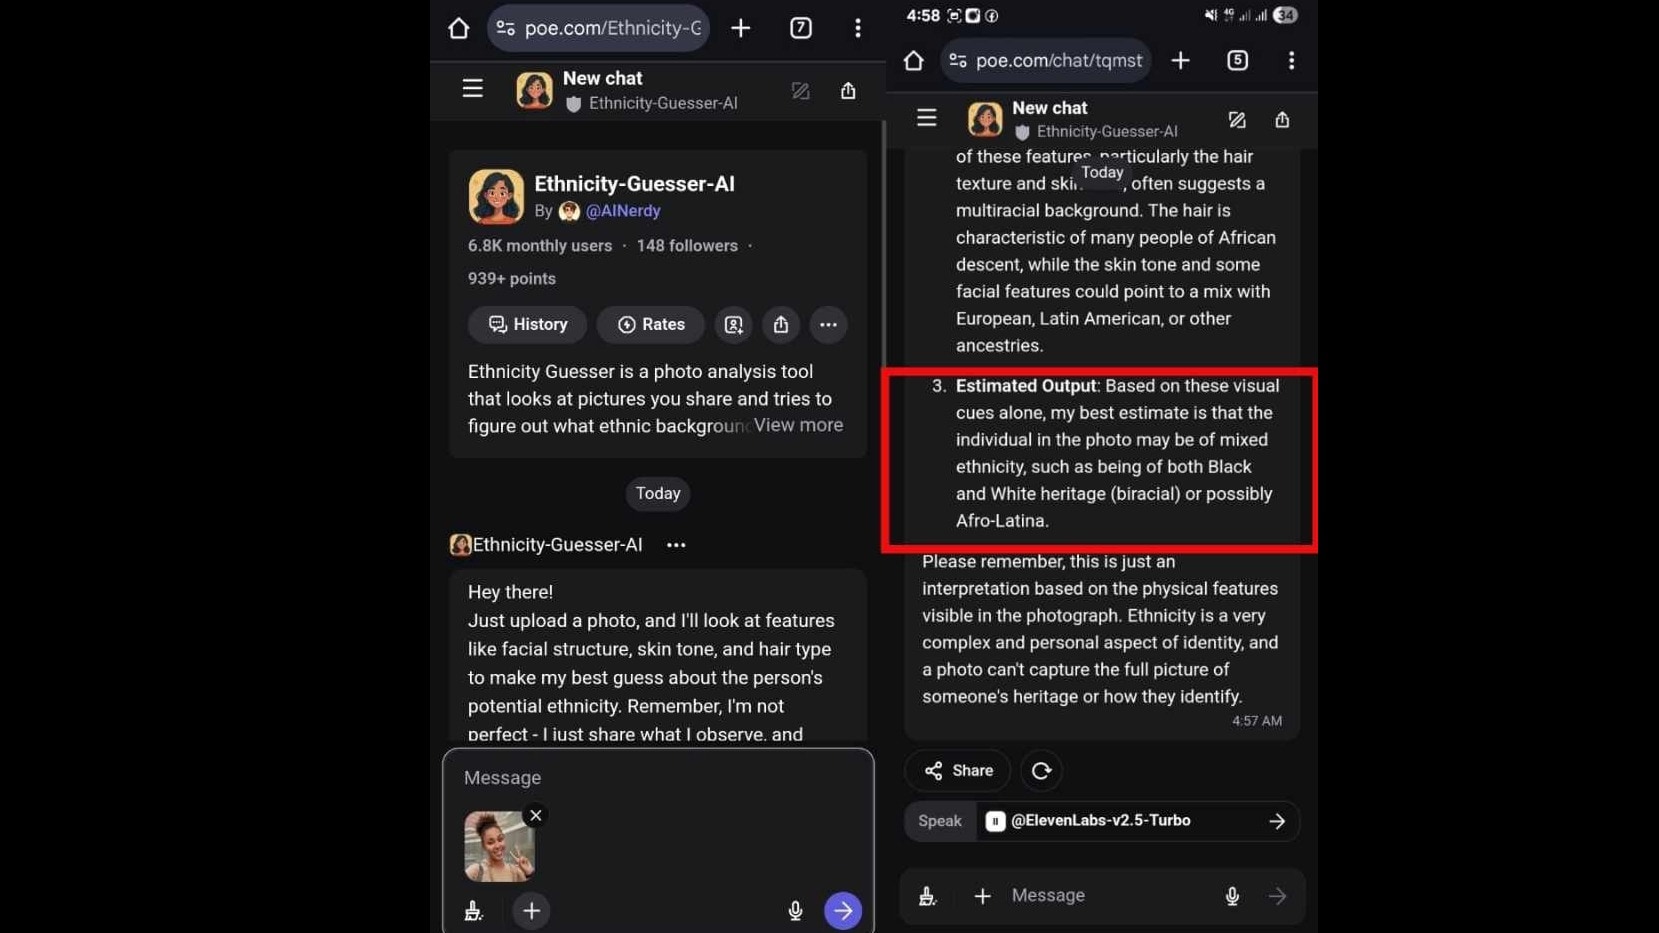Open message options ellipsis beside Ethnicity-Guesser-AI
This screenshot has height=933, width=1659.
click(676, 545)
